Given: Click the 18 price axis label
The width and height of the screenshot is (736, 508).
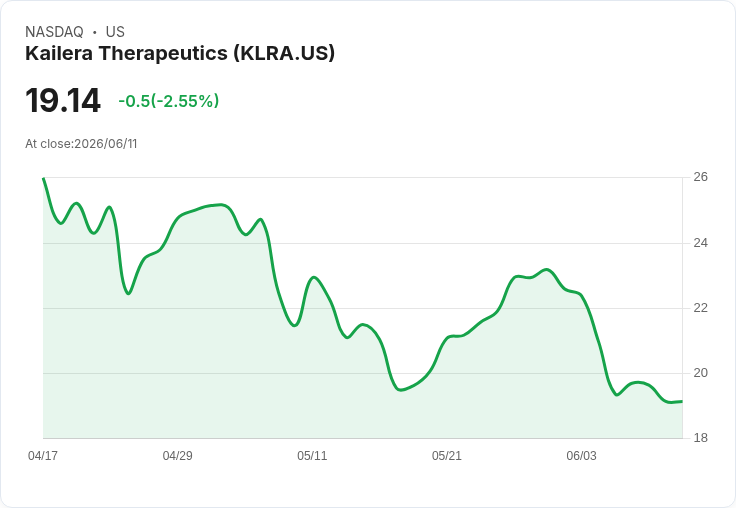Looking at the screenshot, I should pos(701,438).
